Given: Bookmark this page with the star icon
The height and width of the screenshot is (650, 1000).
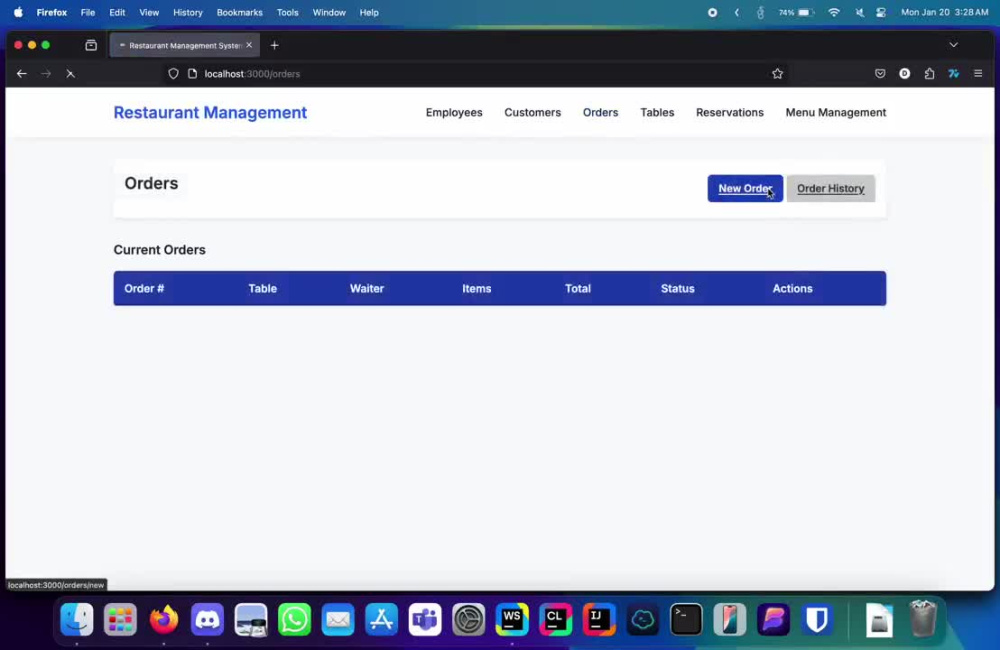Looking at the screenshot, I should [777, 73].
